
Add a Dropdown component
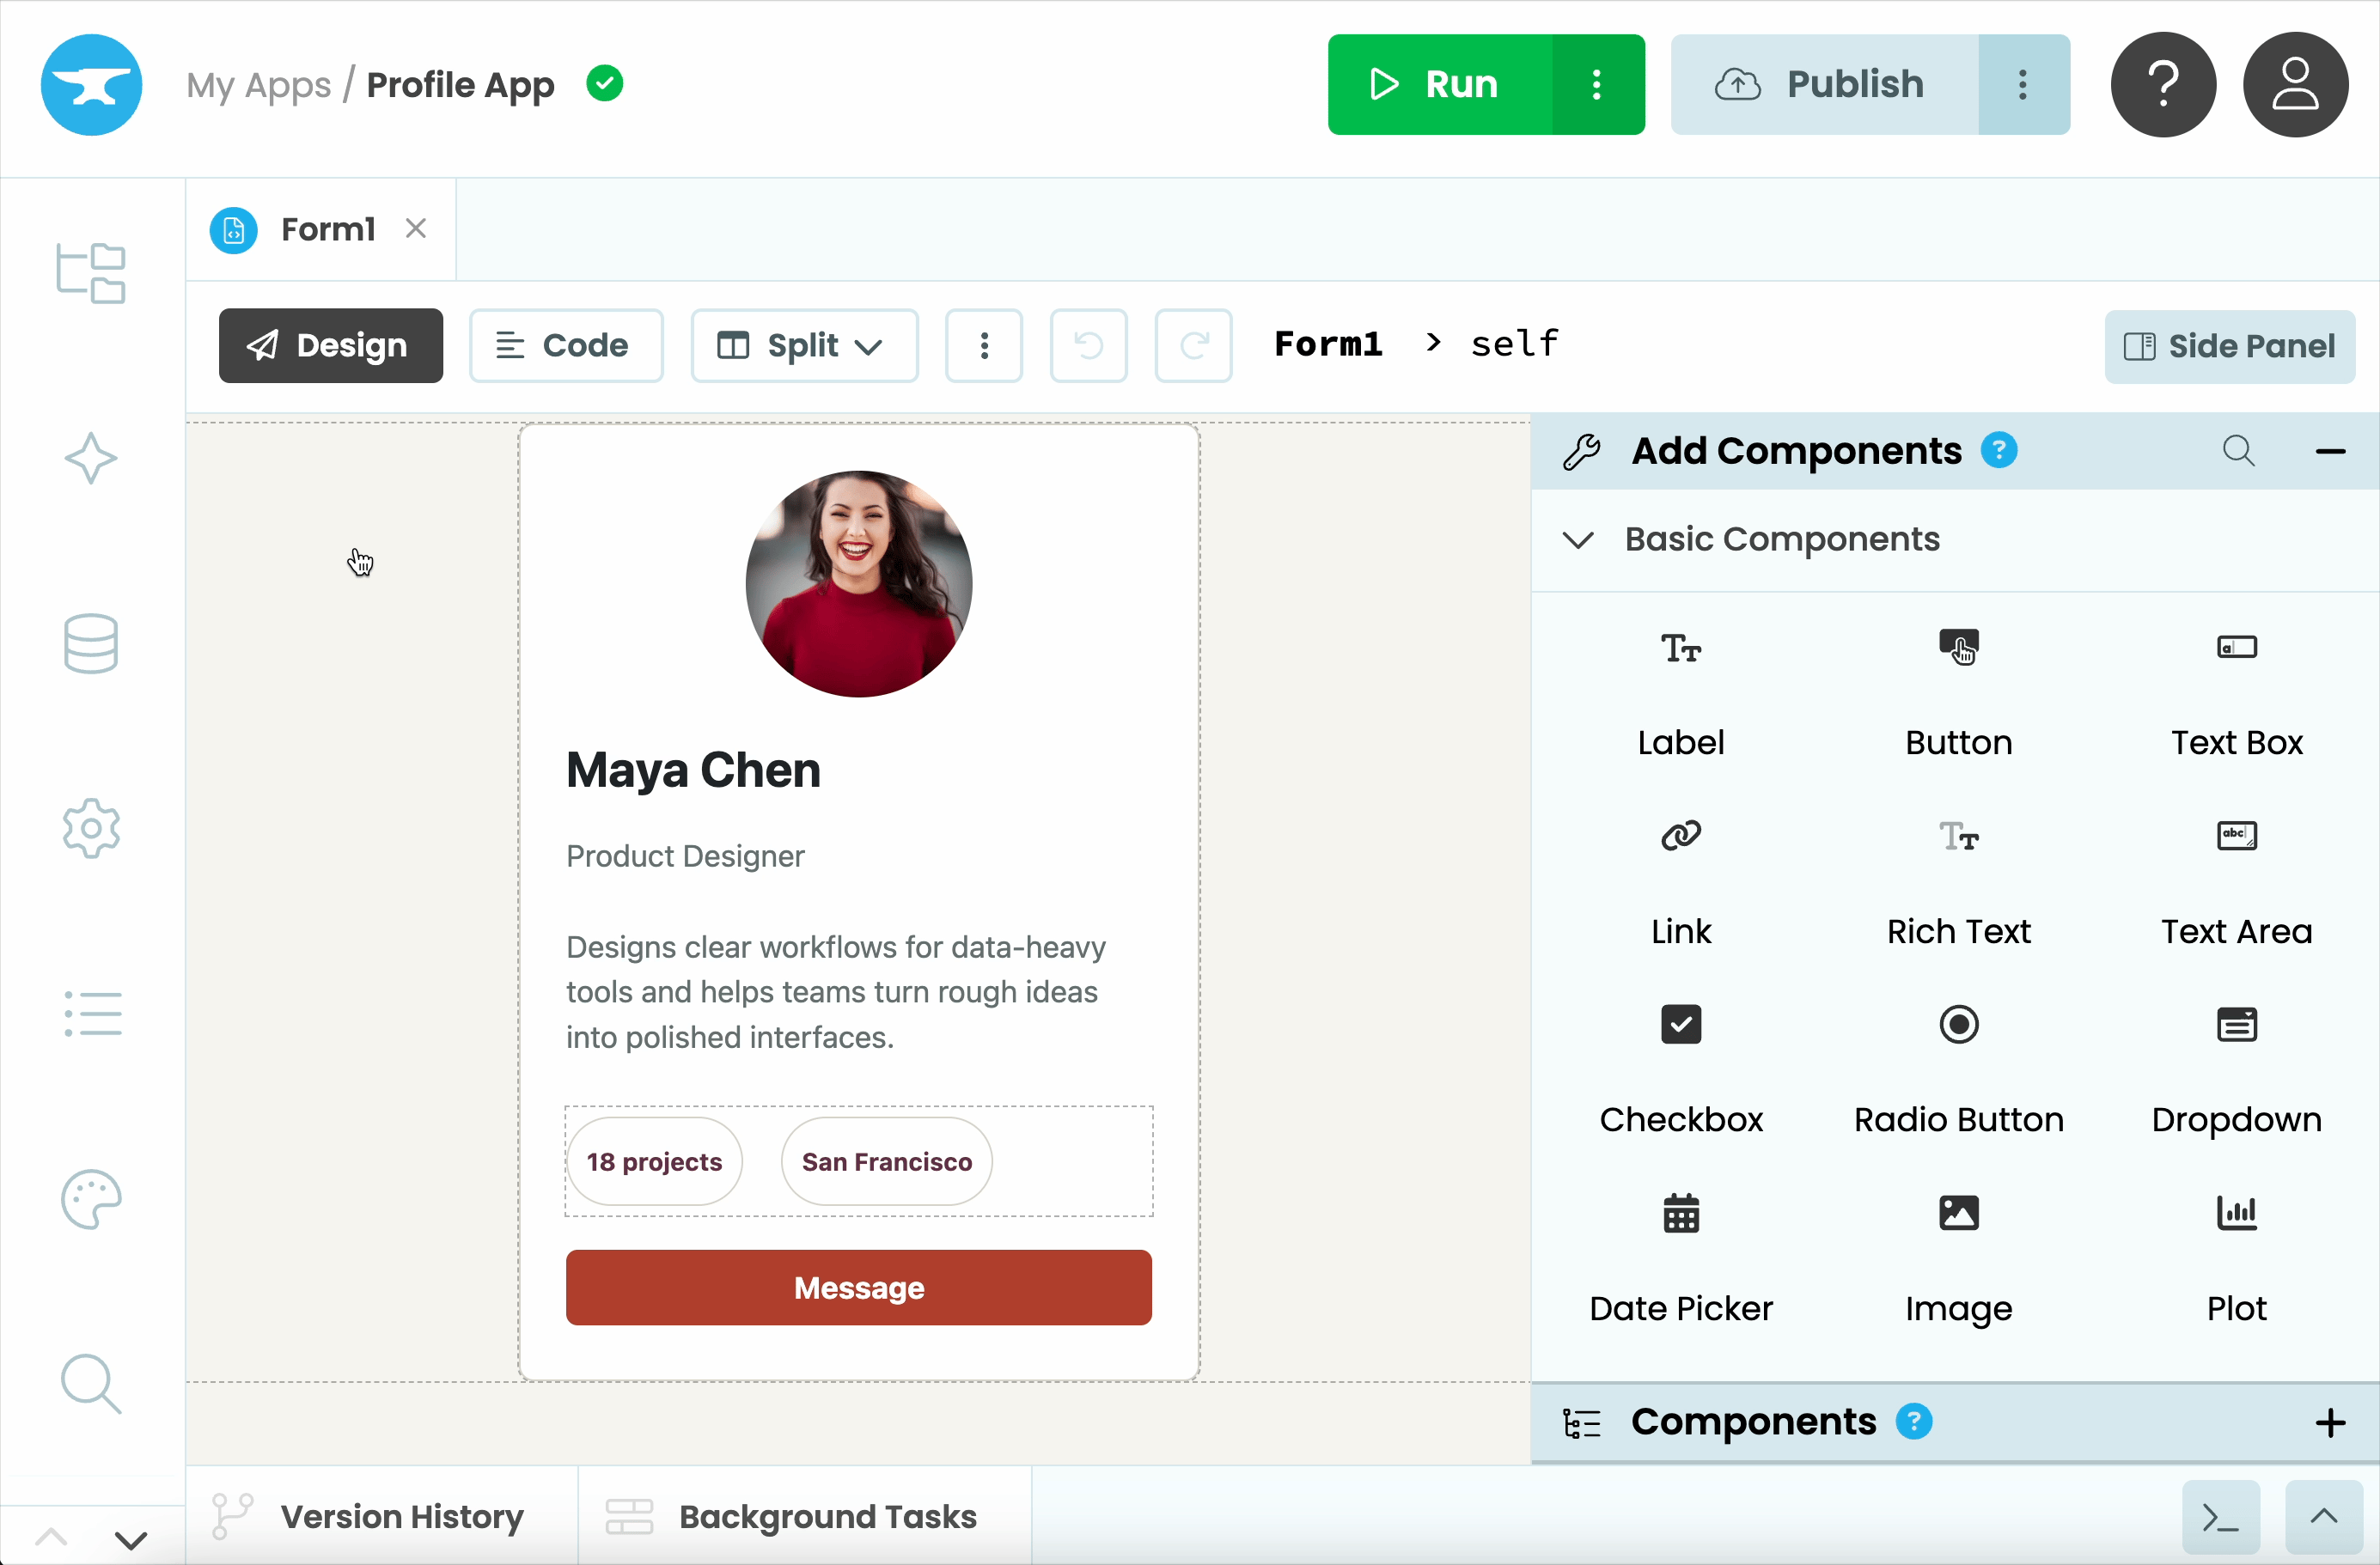pos(2236,1069)
